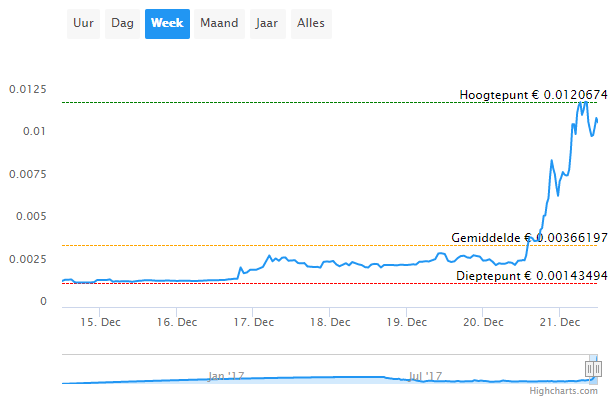Click the 19. Dec axis label
Screen dimensions: 608x398
pos(407,322)
